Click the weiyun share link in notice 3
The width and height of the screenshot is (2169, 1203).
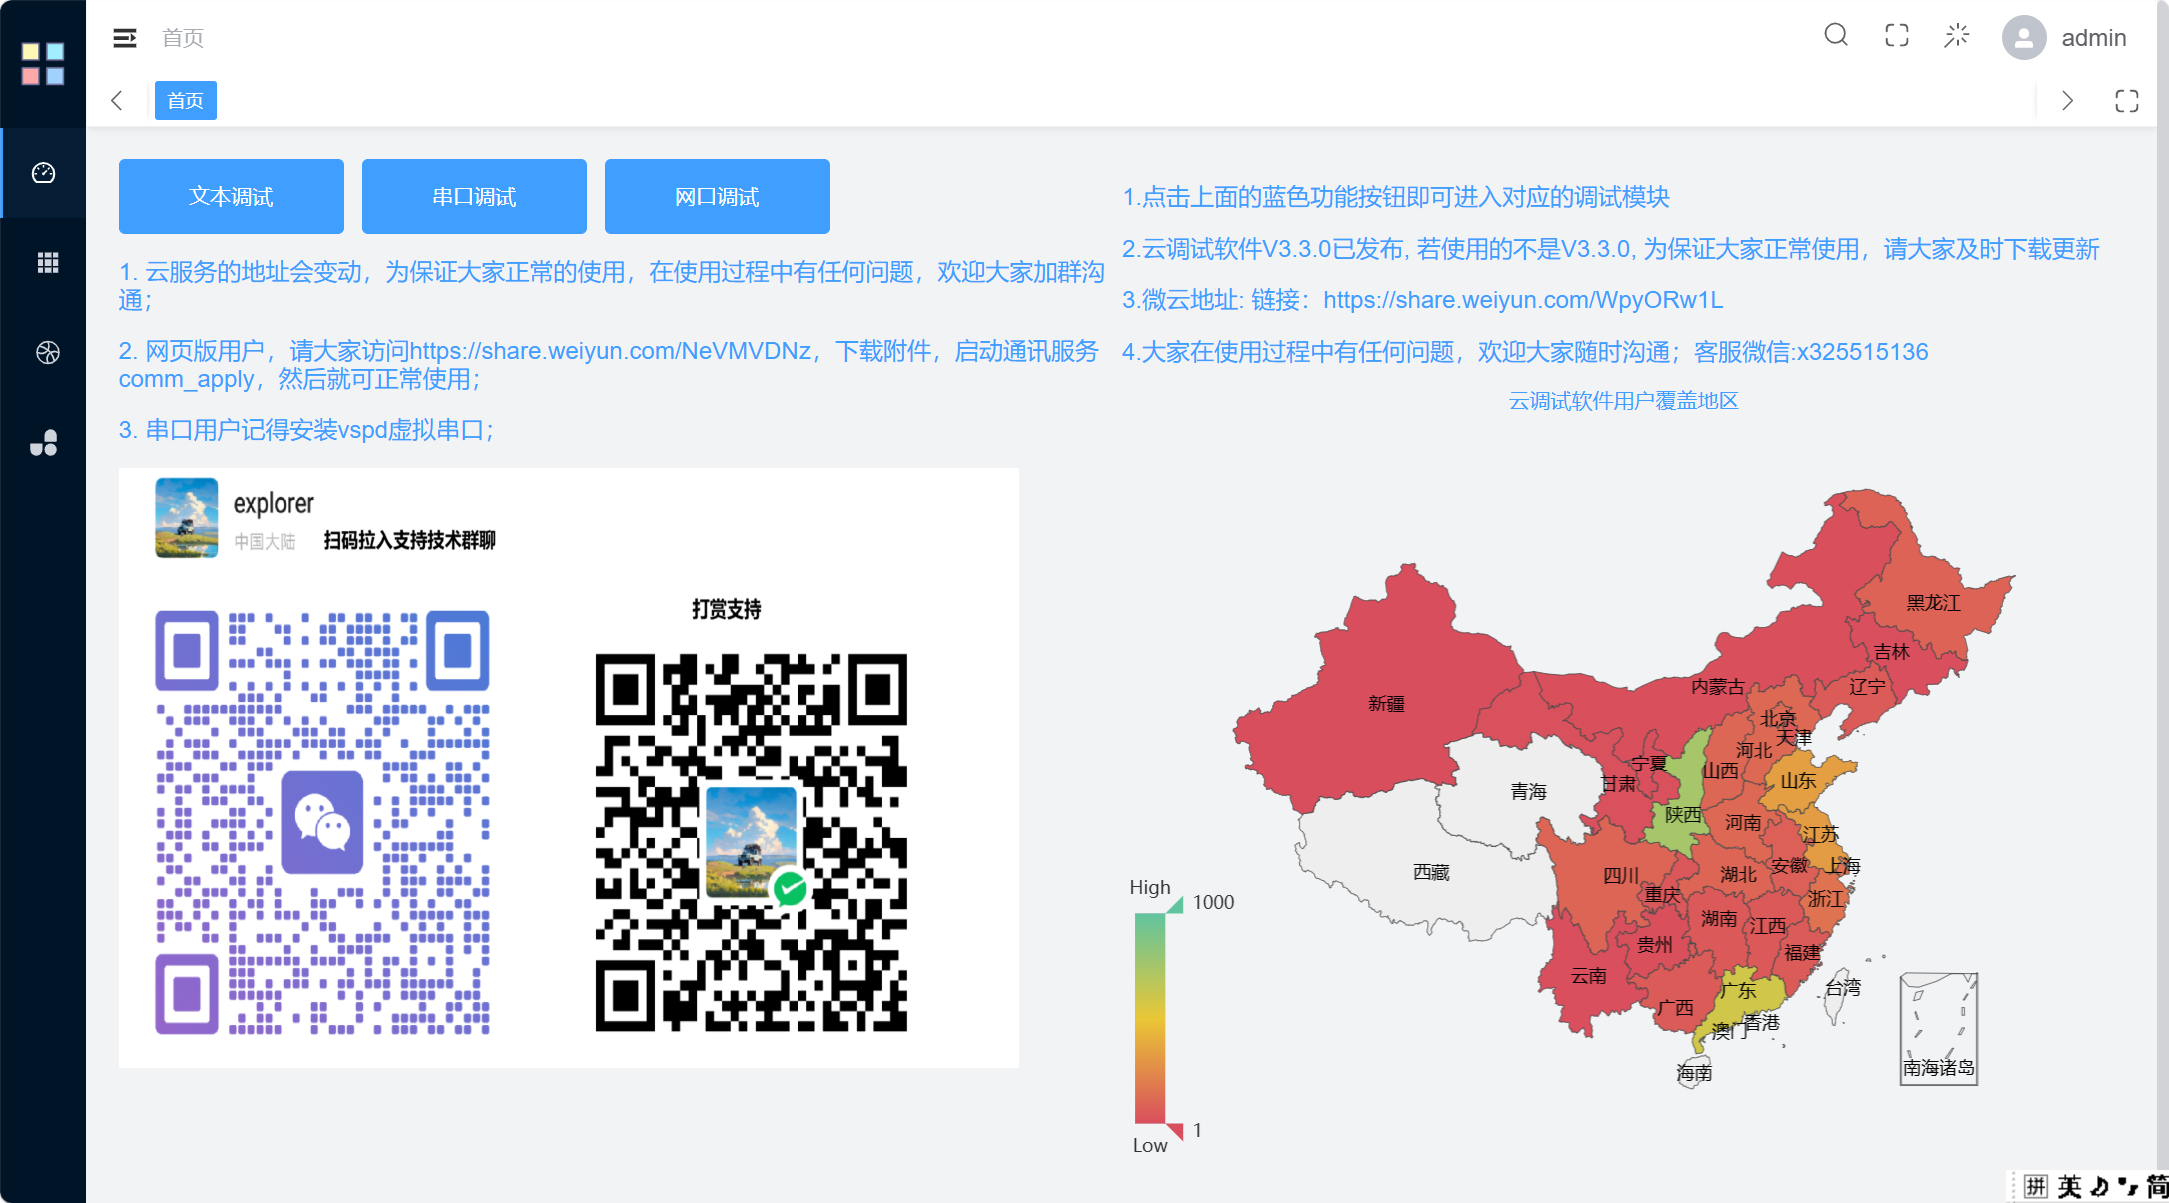click(1523, 300)
